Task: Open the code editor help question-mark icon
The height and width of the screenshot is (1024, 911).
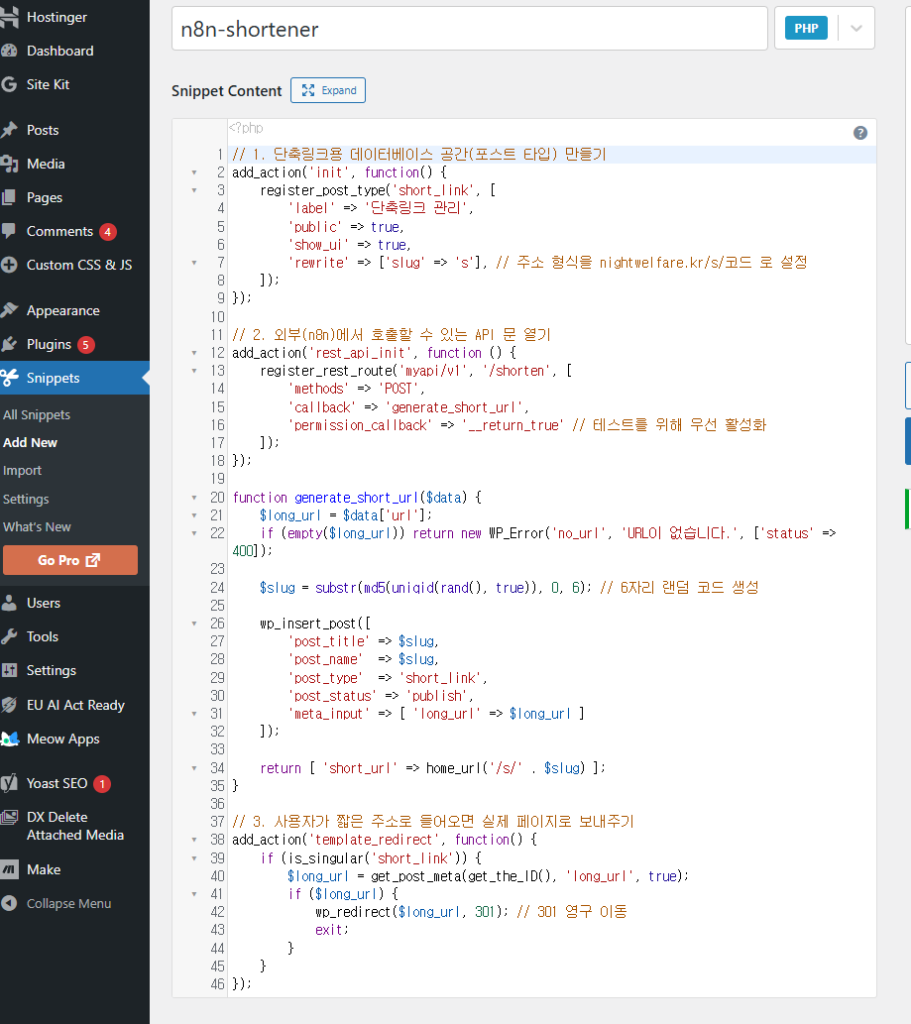Action: point(860,133)
